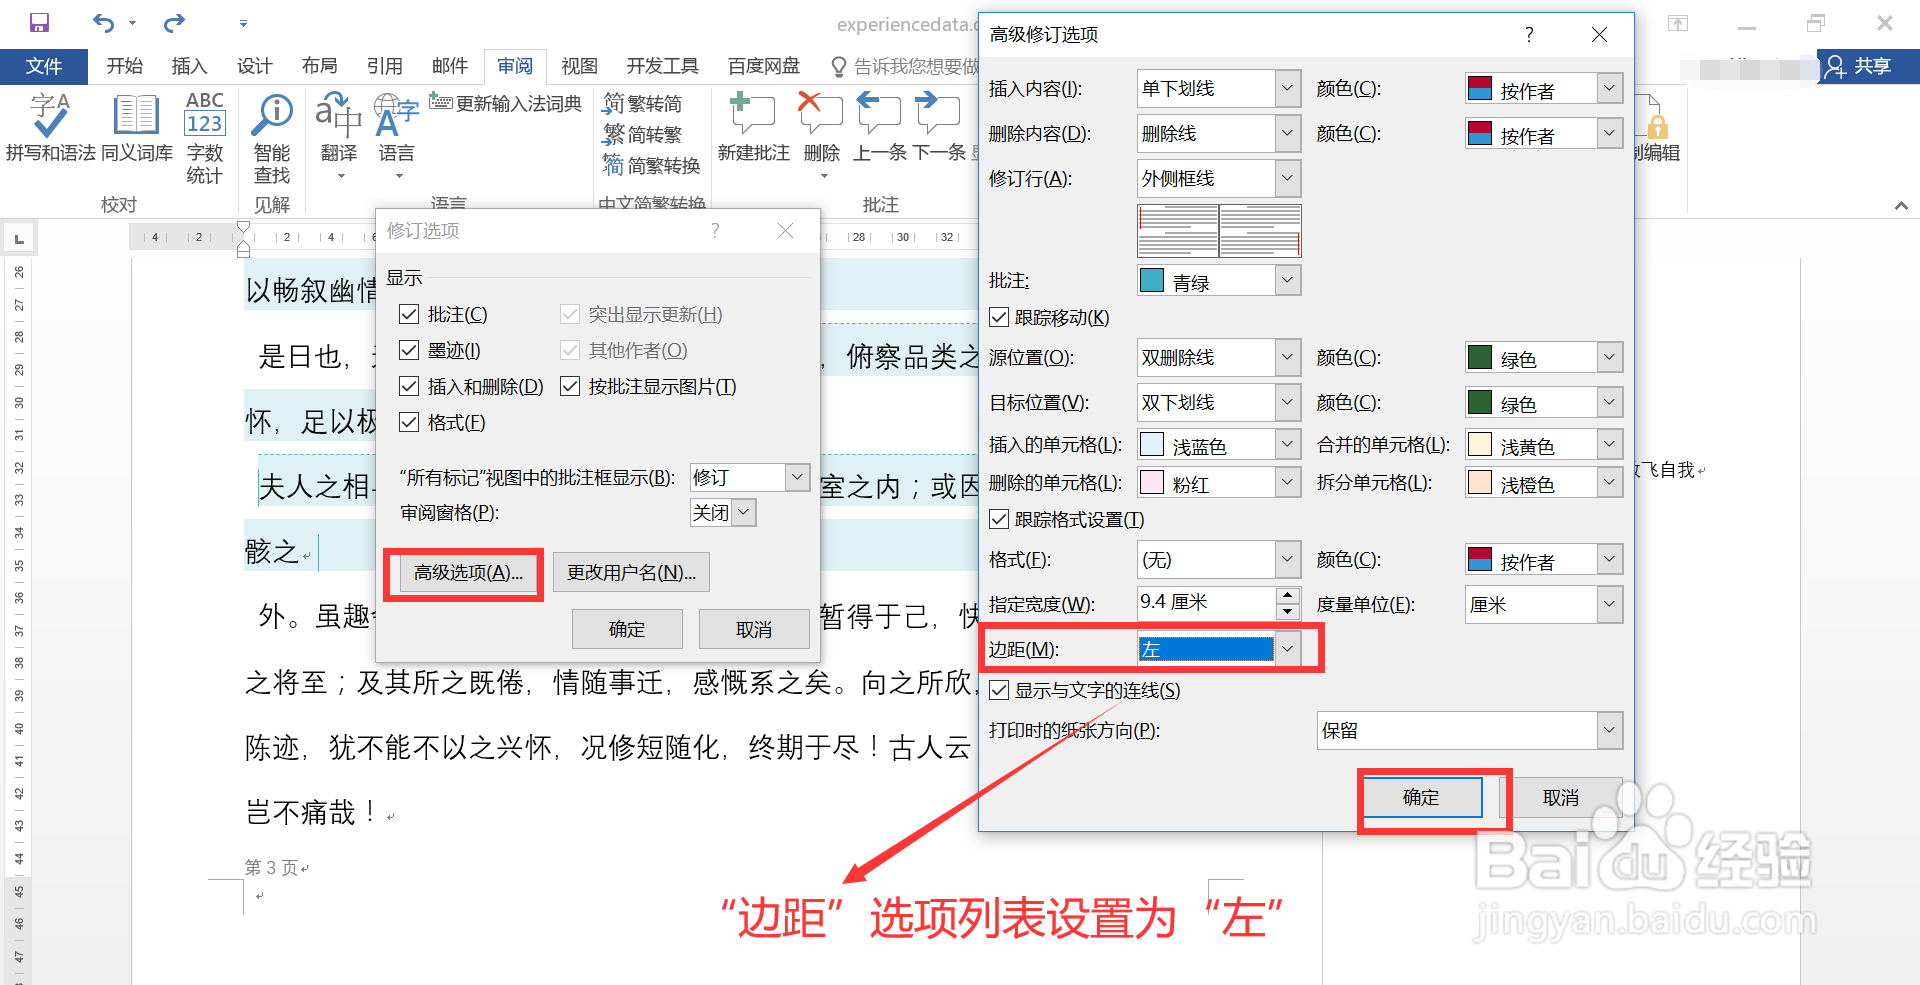Screen dimensions: 1920x985
Task: Open 简繁转换 dialog
Action: click(651, 165)
